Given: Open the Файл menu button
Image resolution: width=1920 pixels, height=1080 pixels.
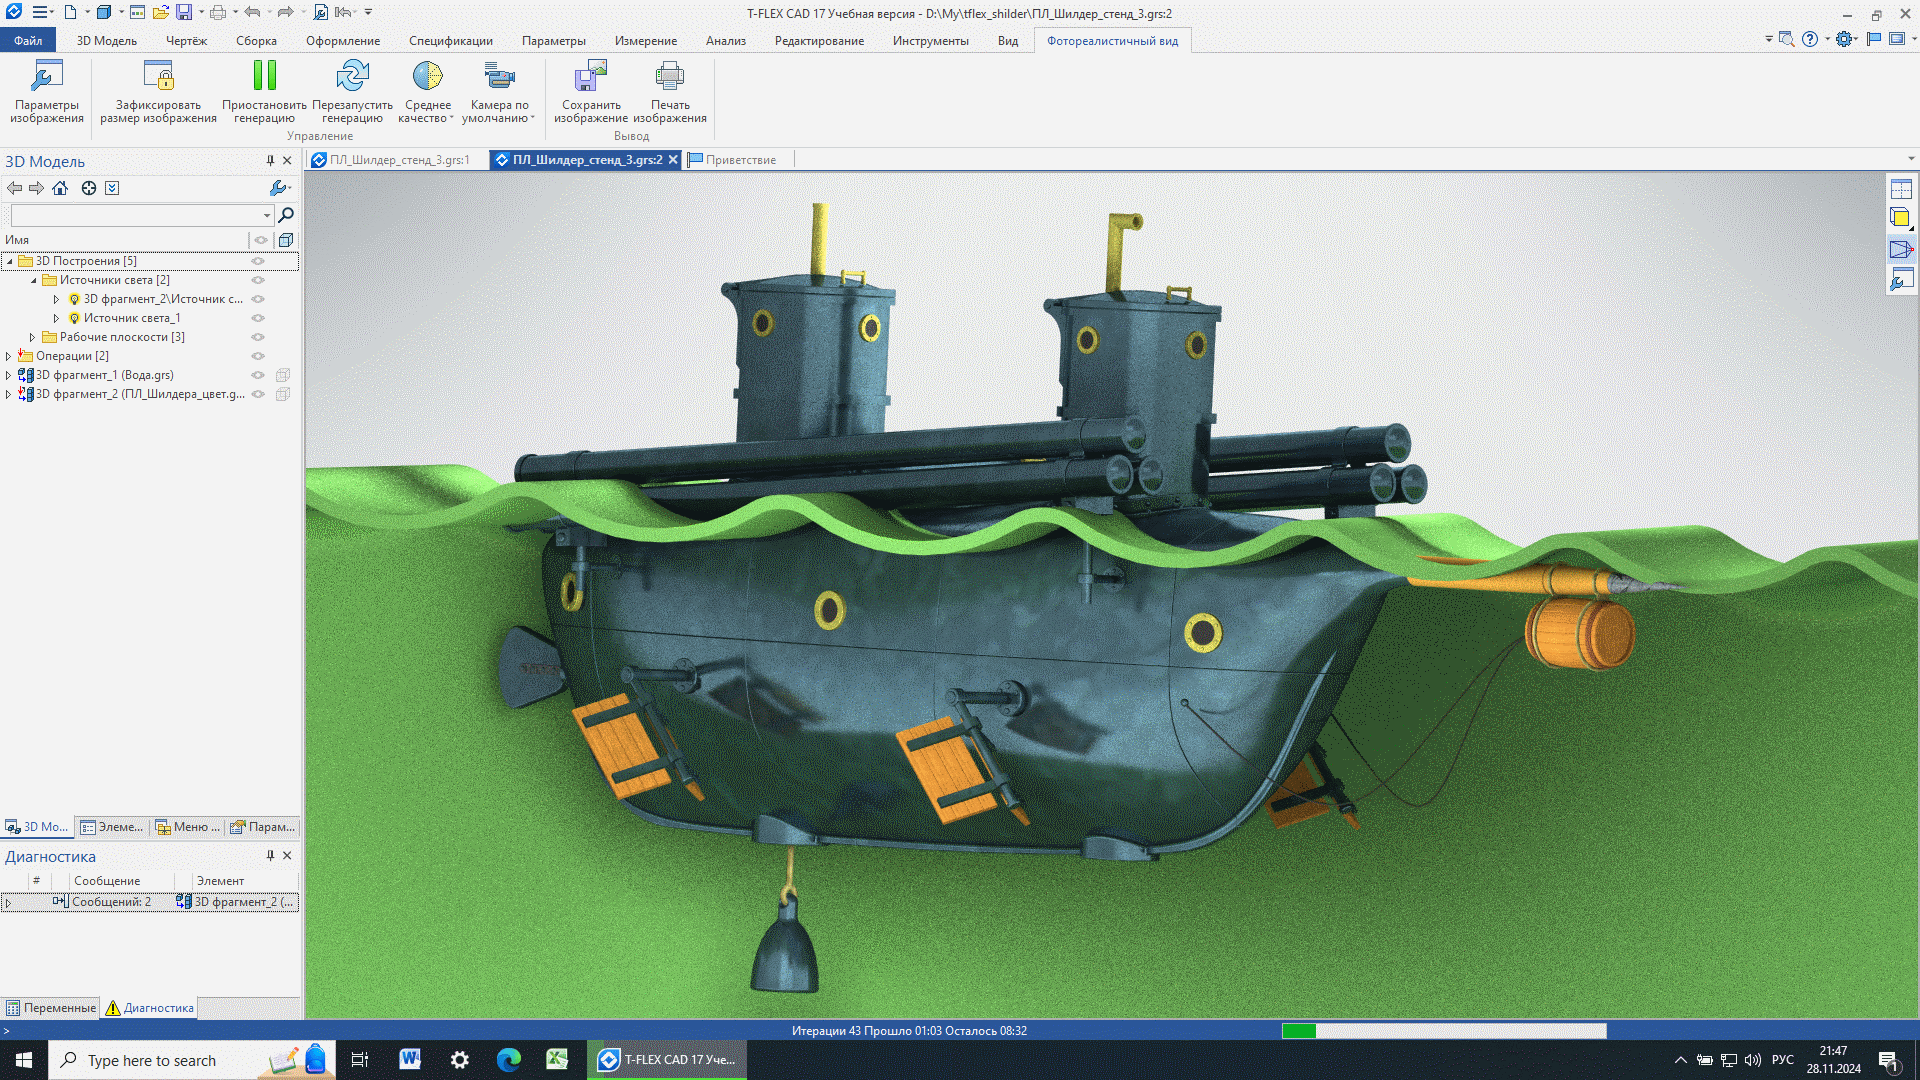Looking at the screenshot, I should point(28,41).
